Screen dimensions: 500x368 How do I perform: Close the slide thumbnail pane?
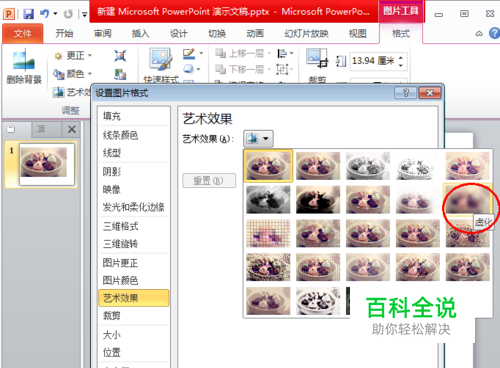(71, 129)
